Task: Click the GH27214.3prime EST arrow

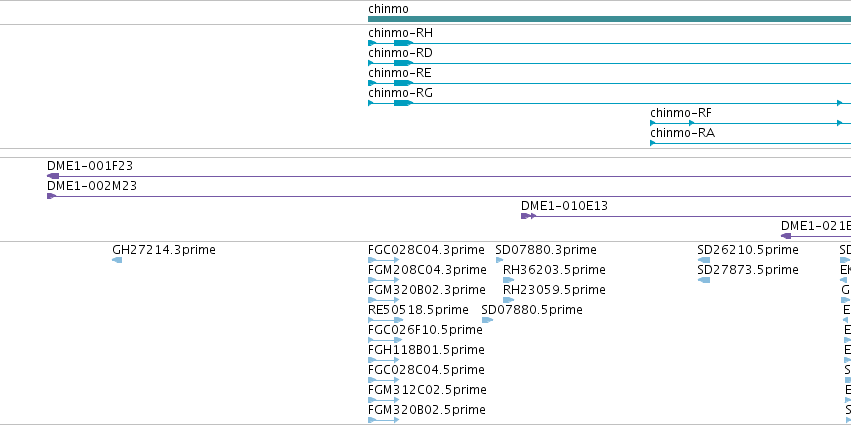Action: click(x=117, y=260)
